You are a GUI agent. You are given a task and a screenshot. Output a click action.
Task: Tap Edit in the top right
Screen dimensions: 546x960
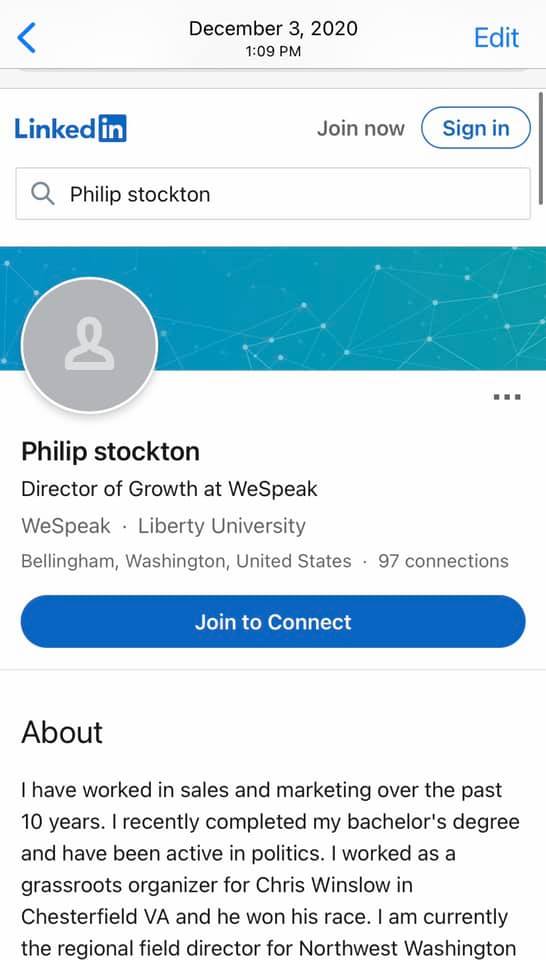(x=496, y=38)
